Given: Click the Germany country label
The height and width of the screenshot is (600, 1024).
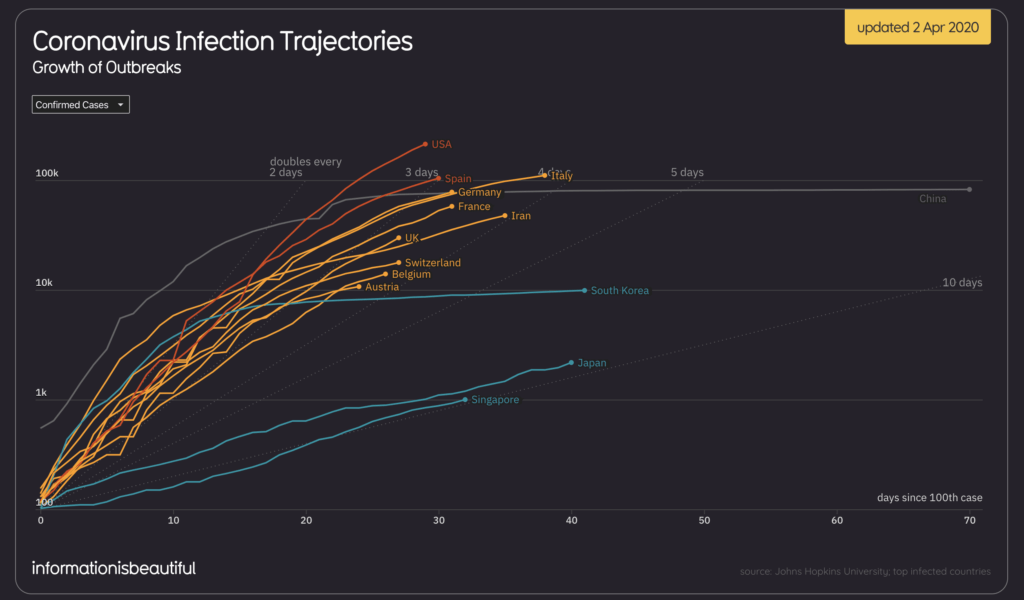Looking at the screenshot, I should [479, 192].
